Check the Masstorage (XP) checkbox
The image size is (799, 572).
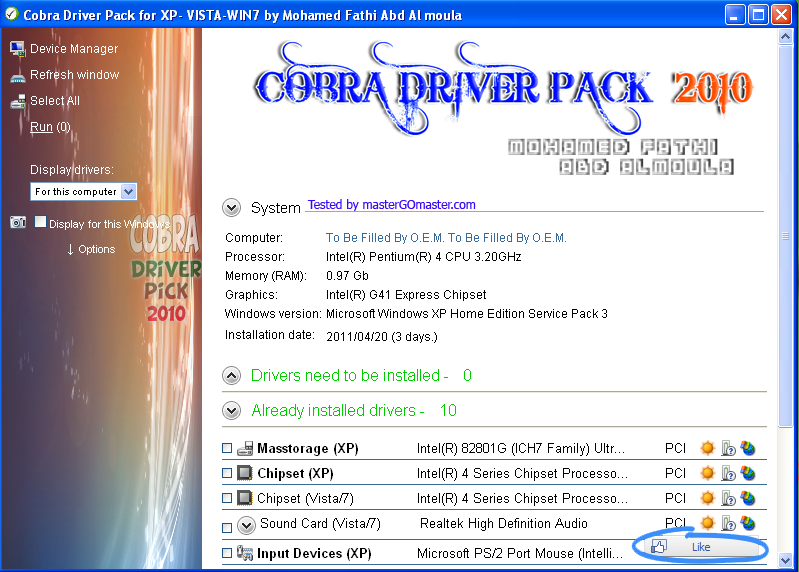[227, 448]
